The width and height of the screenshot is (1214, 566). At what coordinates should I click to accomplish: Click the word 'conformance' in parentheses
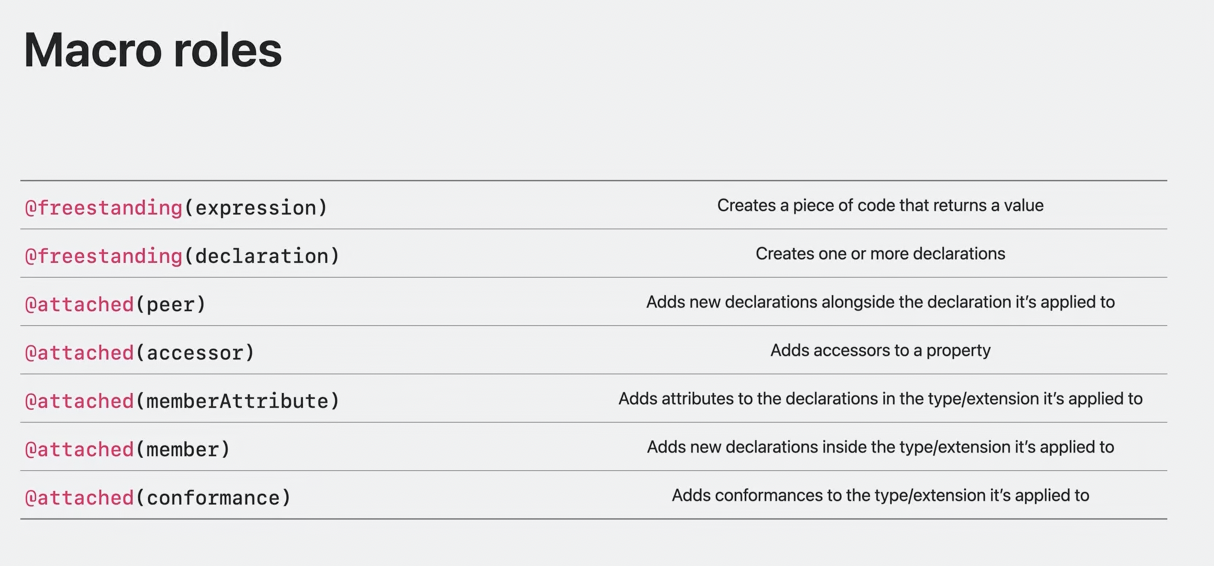coord(213,498)
